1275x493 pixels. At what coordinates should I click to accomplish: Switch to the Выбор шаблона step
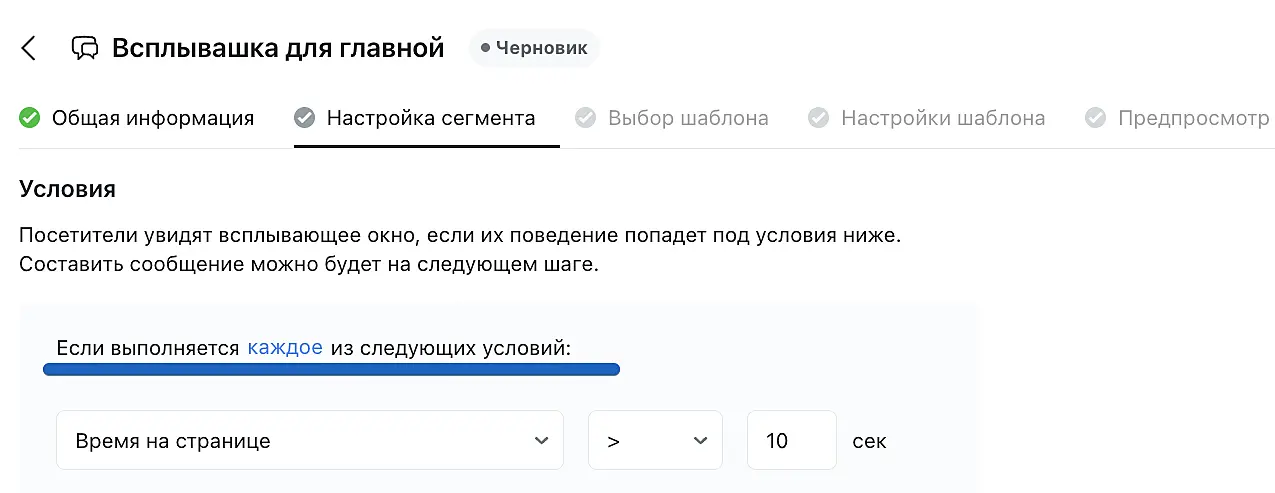point(688,118)
